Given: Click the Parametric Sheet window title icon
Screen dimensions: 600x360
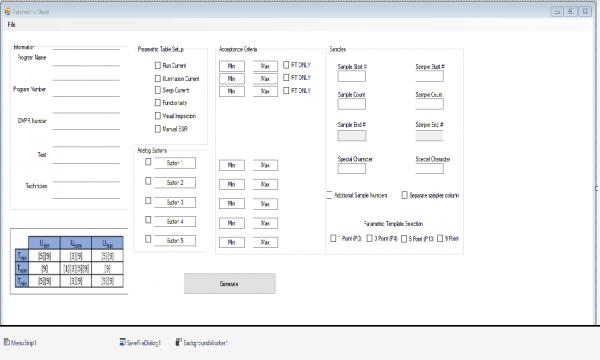Looking at the screenshot, I should [x=7, y=11].
